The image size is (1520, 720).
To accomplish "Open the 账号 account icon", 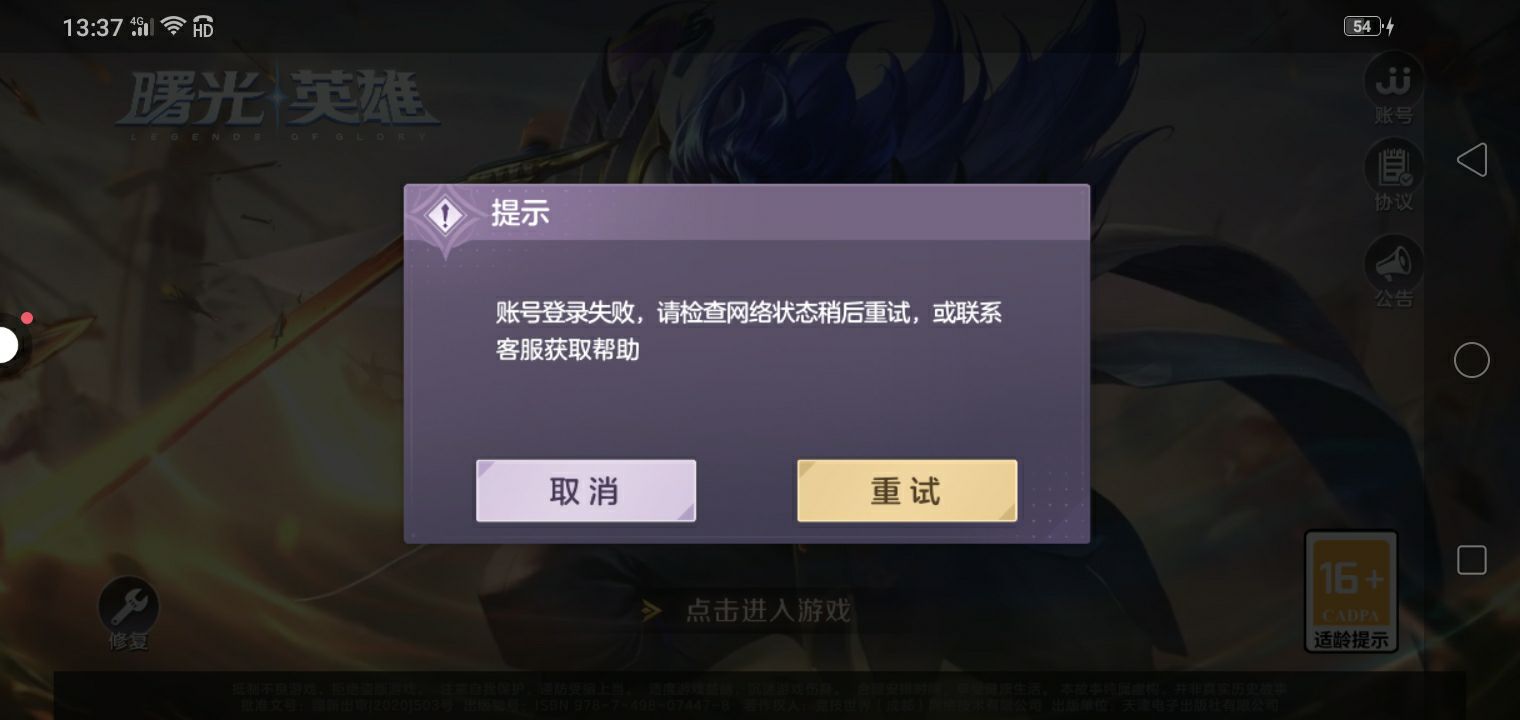I will [1394, 88].
